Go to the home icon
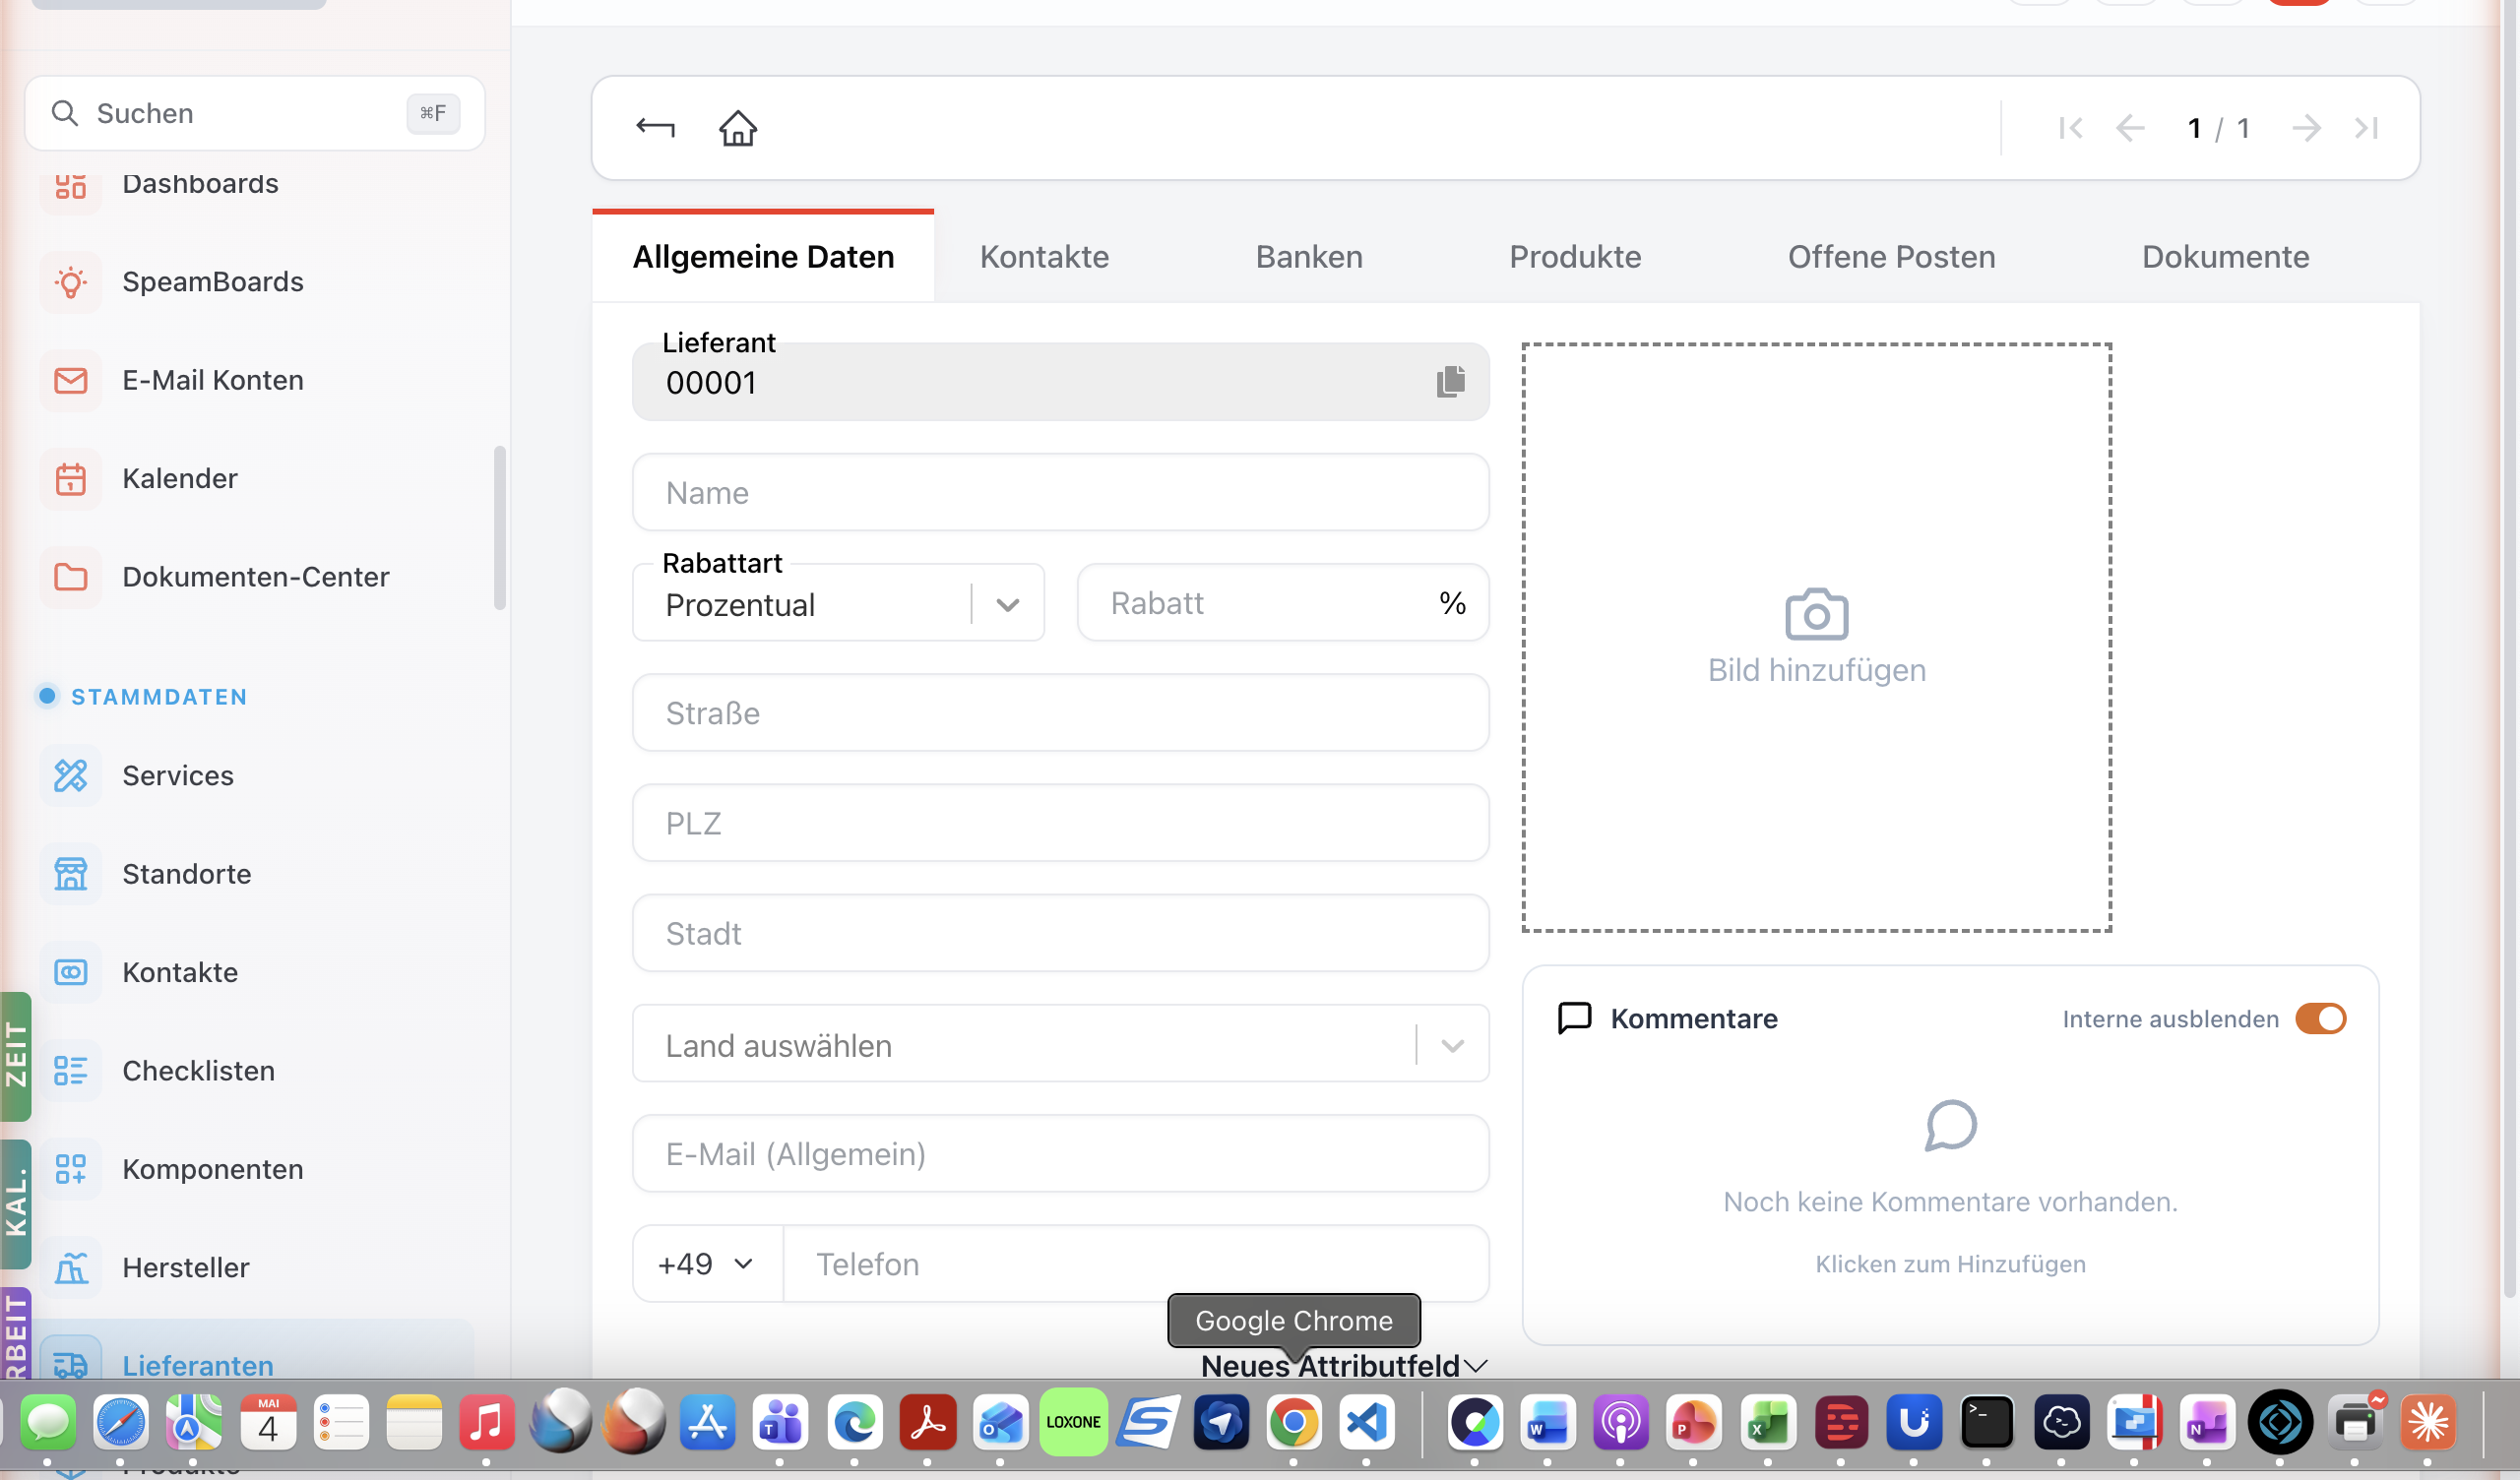This screenshot has width=2520, height=1480. click(x=738, y=128)
